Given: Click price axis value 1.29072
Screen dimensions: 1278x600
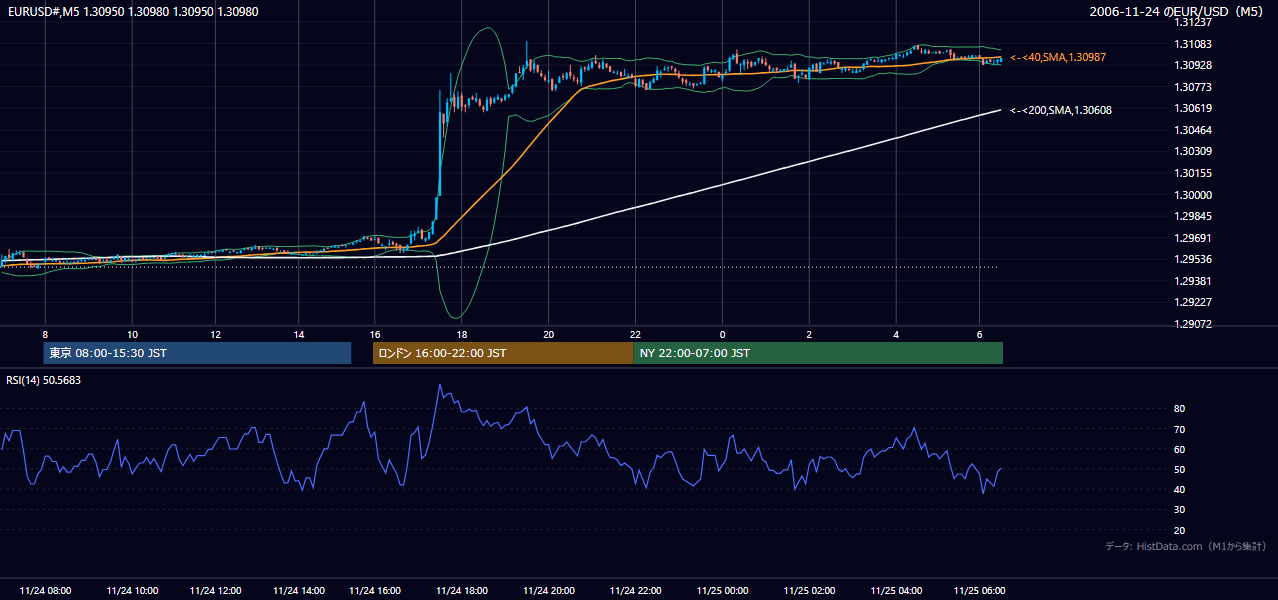Looking at the screenshot, I should 1194,324.
